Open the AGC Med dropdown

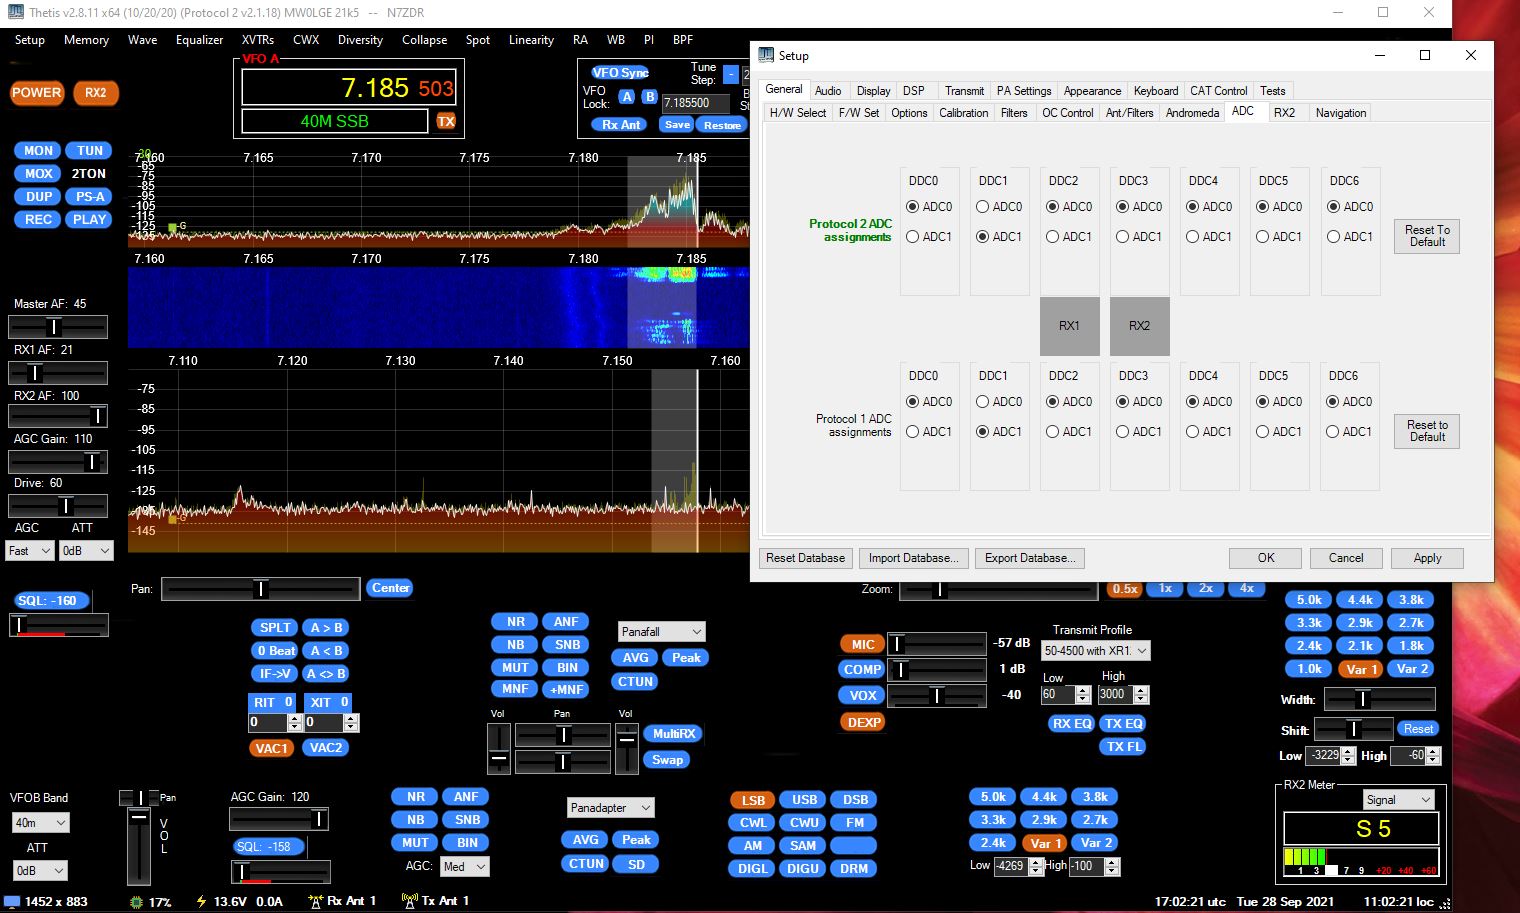tap(465, 867)
